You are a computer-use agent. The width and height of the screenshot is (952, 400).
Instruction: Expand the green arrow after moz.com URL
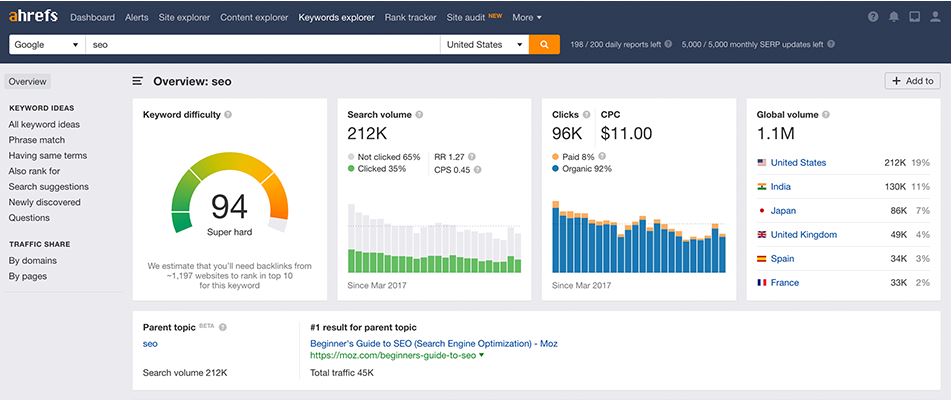(x=481, y=356)
